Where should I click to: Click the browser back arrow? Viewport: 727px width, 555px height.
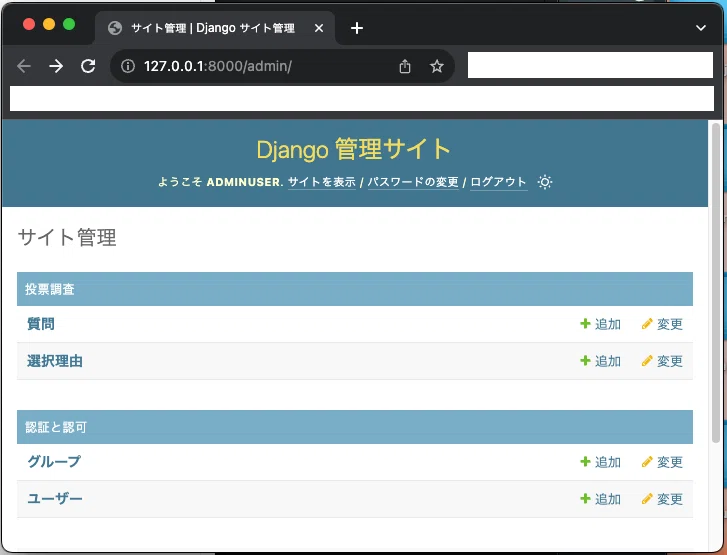coord(24,66)
